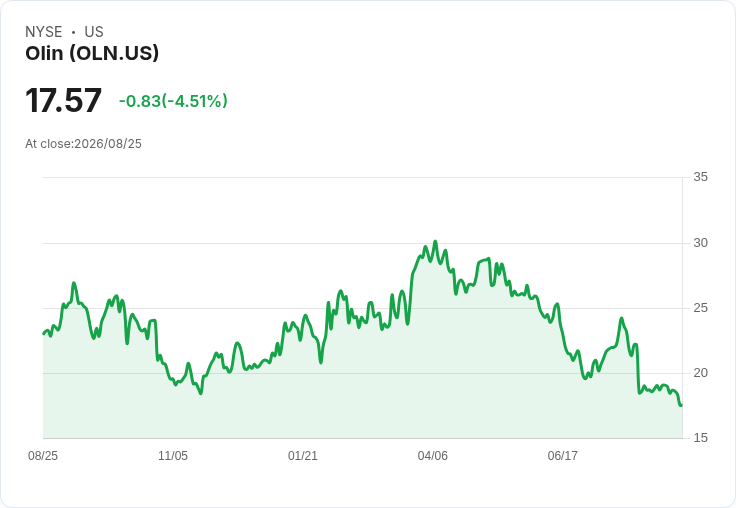Click the chart's highest peak near 04/06
Screen dimensions: 736x508
coord(435,242)
